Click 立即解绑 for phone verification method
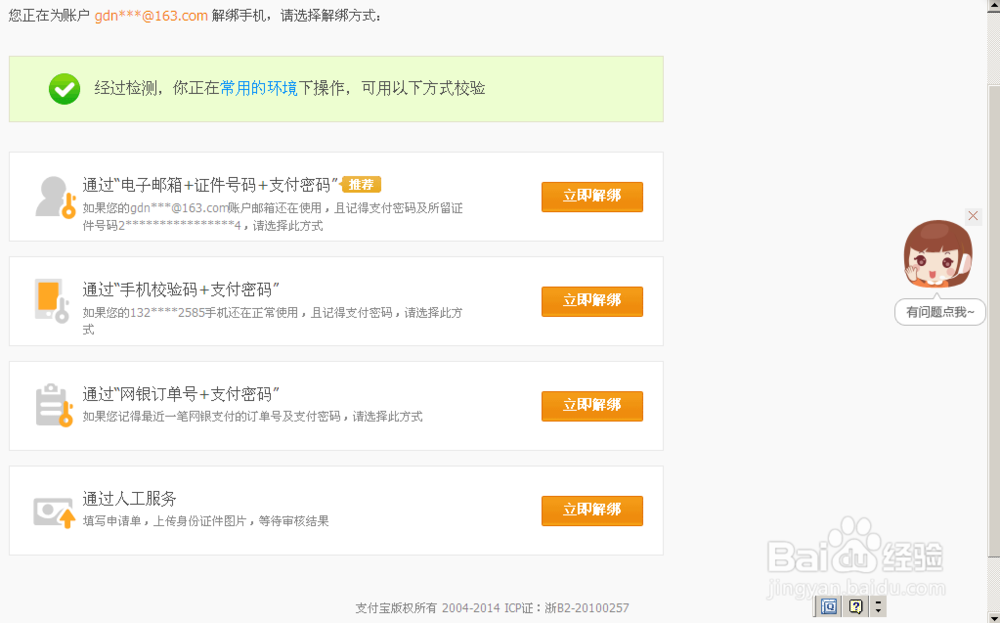 pos(592,301)
